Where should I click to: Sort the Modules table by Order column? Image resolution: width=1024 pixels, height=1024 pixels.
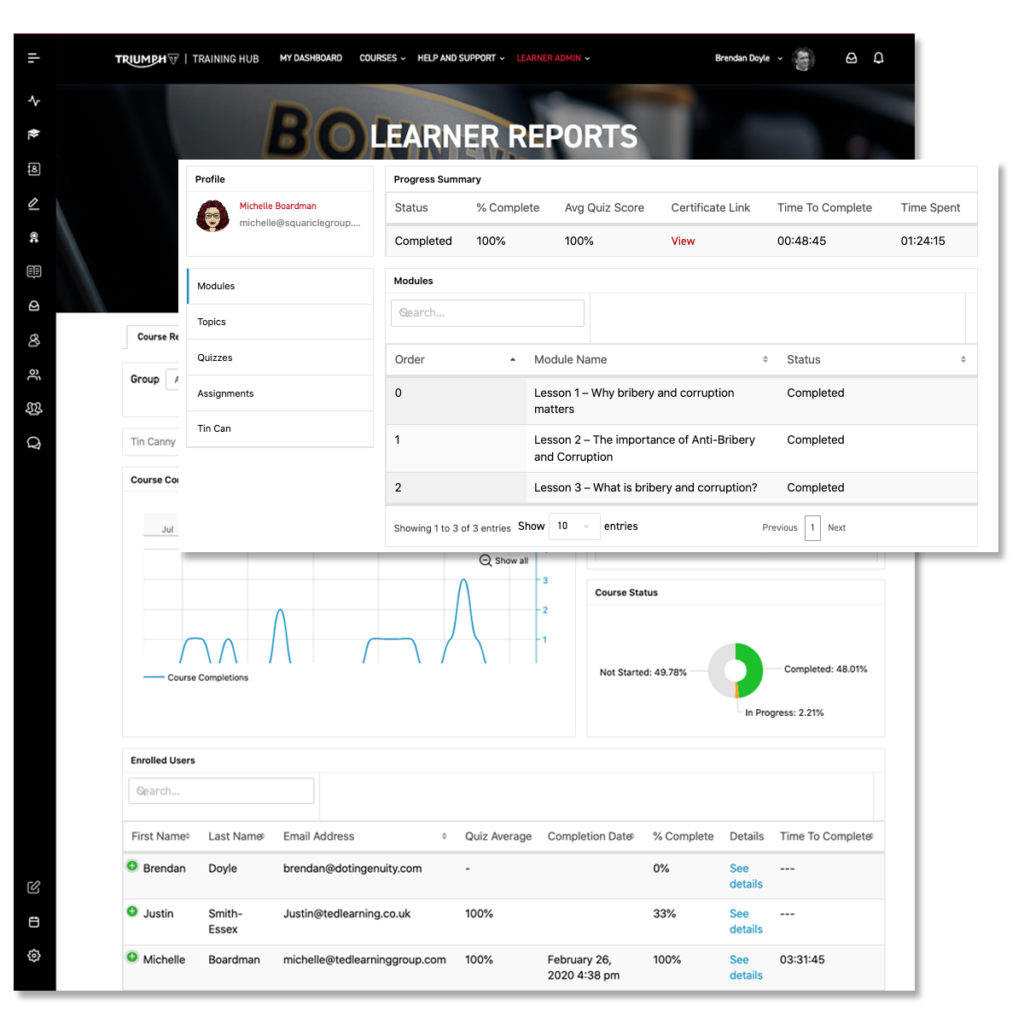455,360
